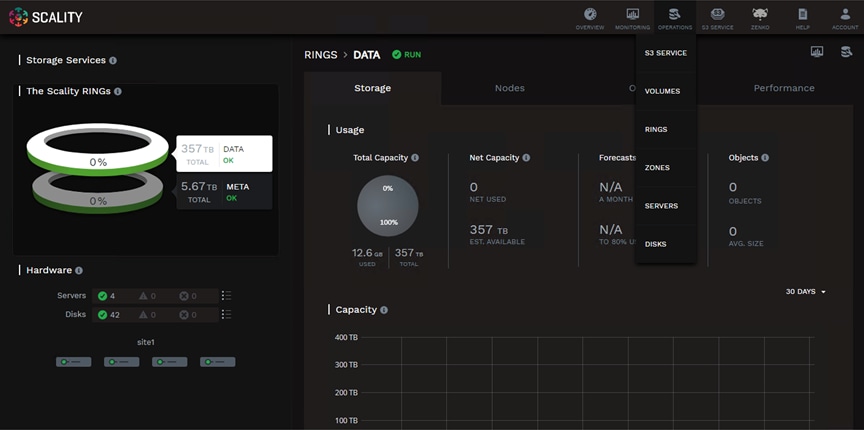This screenshot has height=430, width=864.
Task: Switch to the Performance tab
Action: (x=784, y=88)
